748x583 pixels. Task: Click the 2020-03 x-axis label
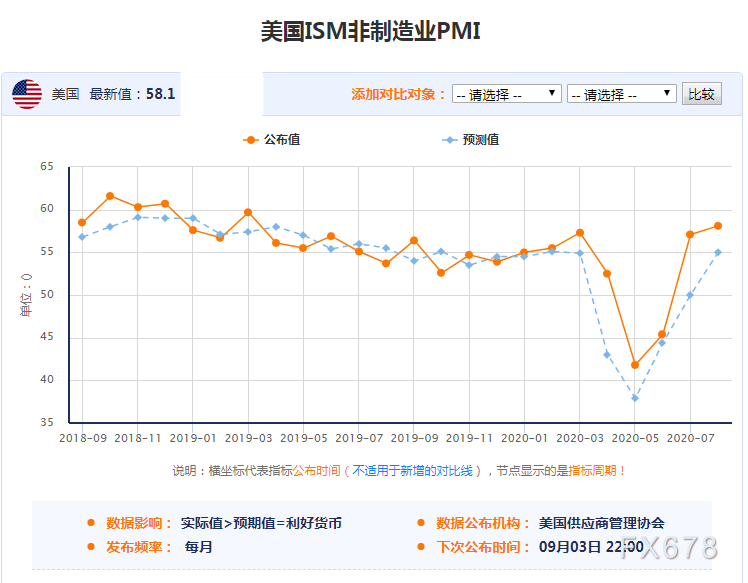pyautogui.click(x=580, y=438)
